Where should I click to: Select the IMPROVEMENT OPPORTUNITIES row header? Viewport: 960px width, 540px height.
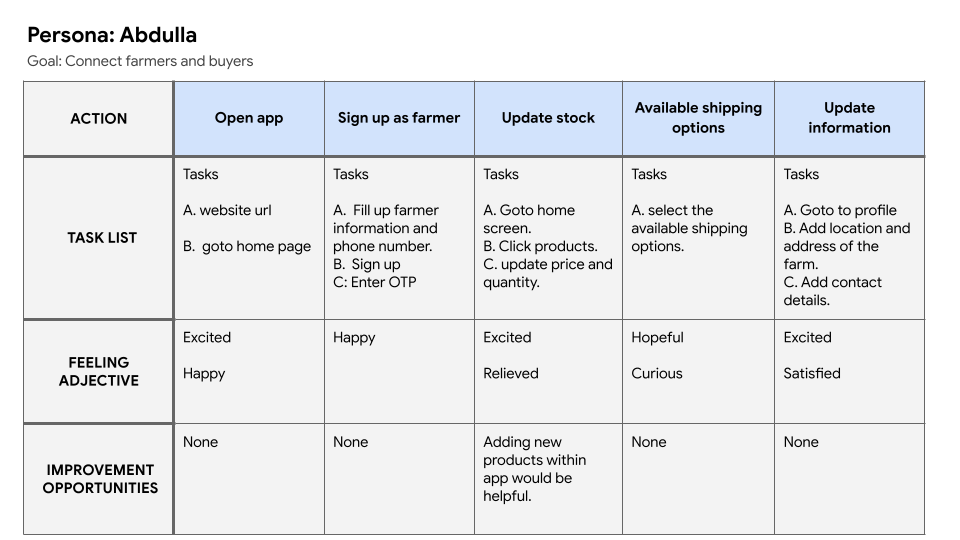[x=99, y=479]
